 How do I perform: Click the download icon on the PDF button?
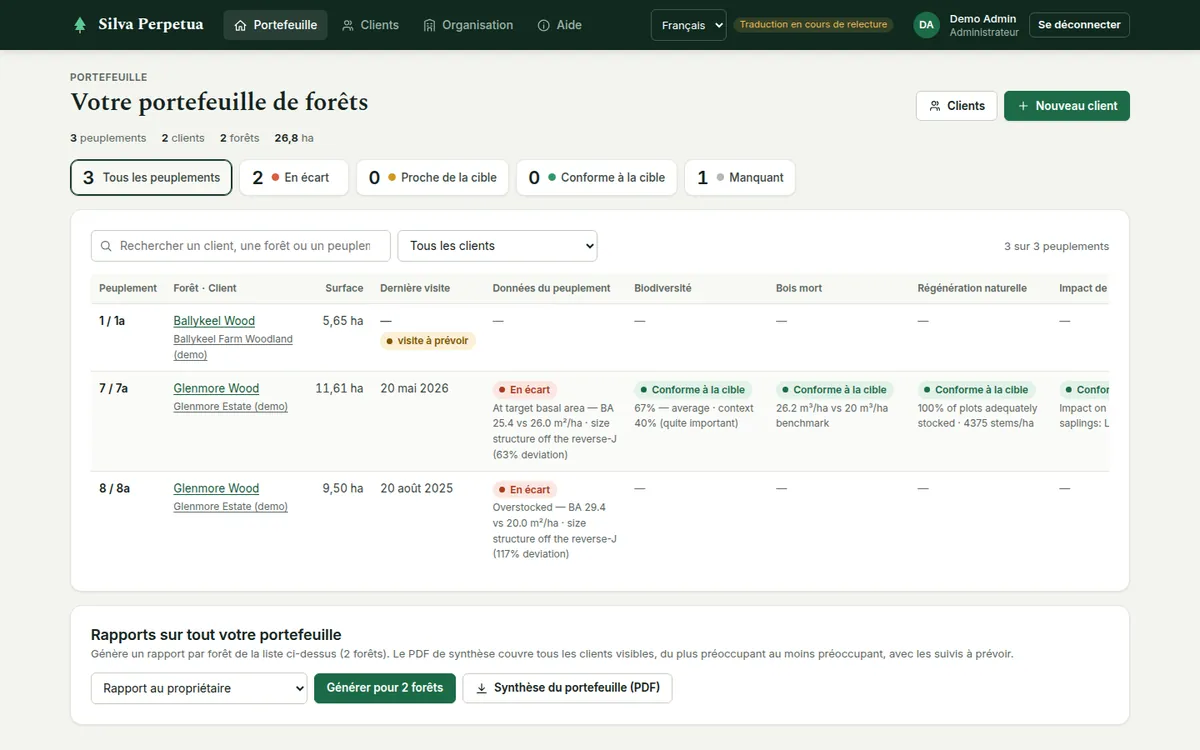(x=482, y=688)
